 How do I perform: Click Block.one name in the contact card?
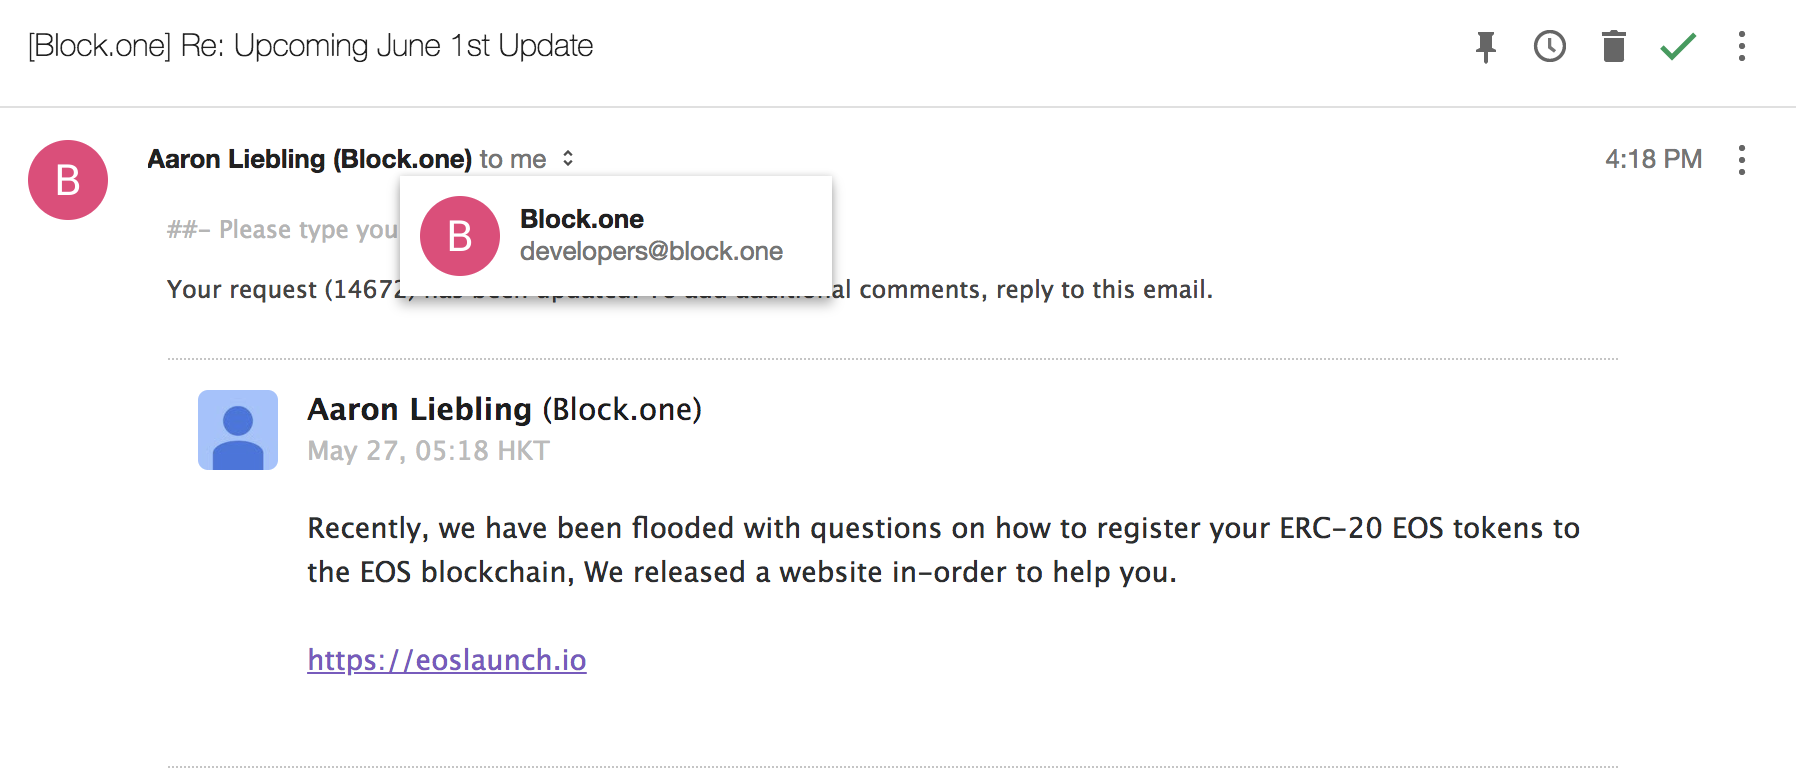(582, 219)
